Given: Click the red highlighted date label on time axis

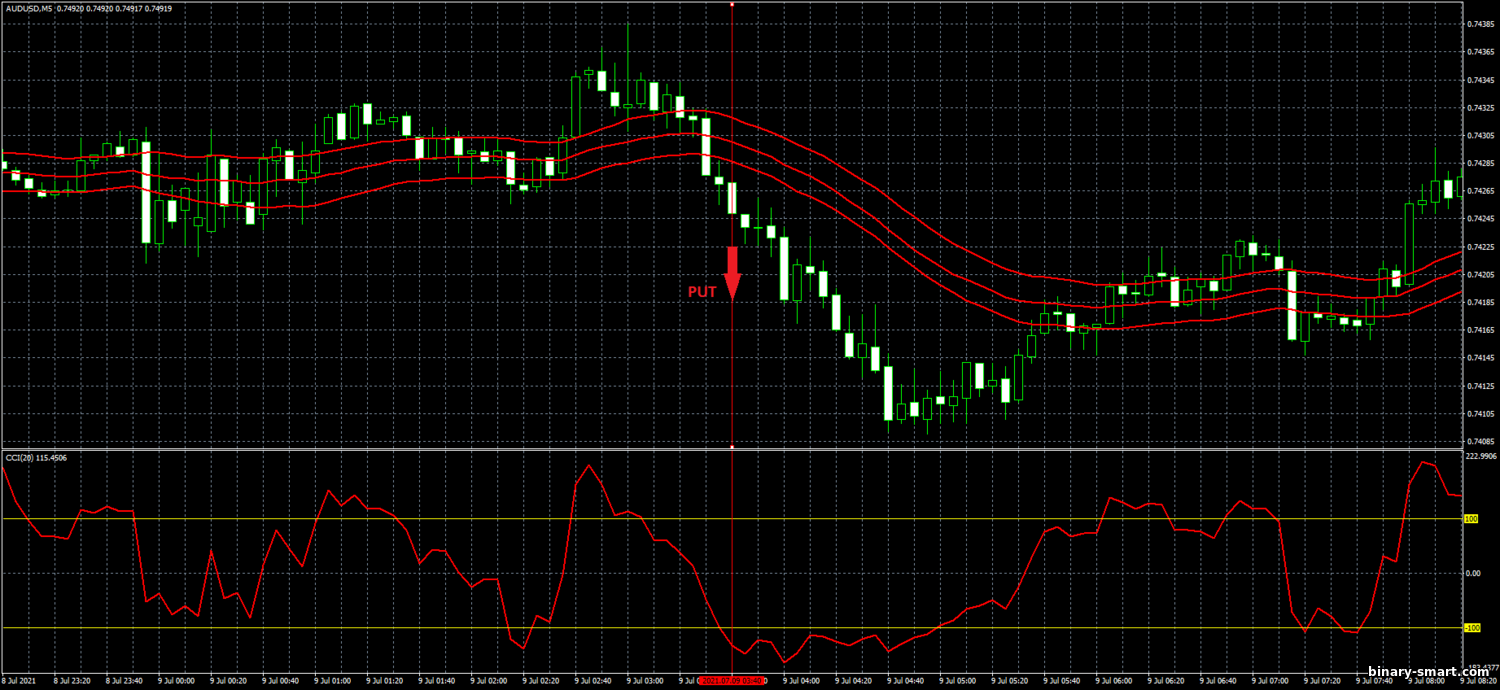Looking at the screenshot, I should tap(732, 680).
